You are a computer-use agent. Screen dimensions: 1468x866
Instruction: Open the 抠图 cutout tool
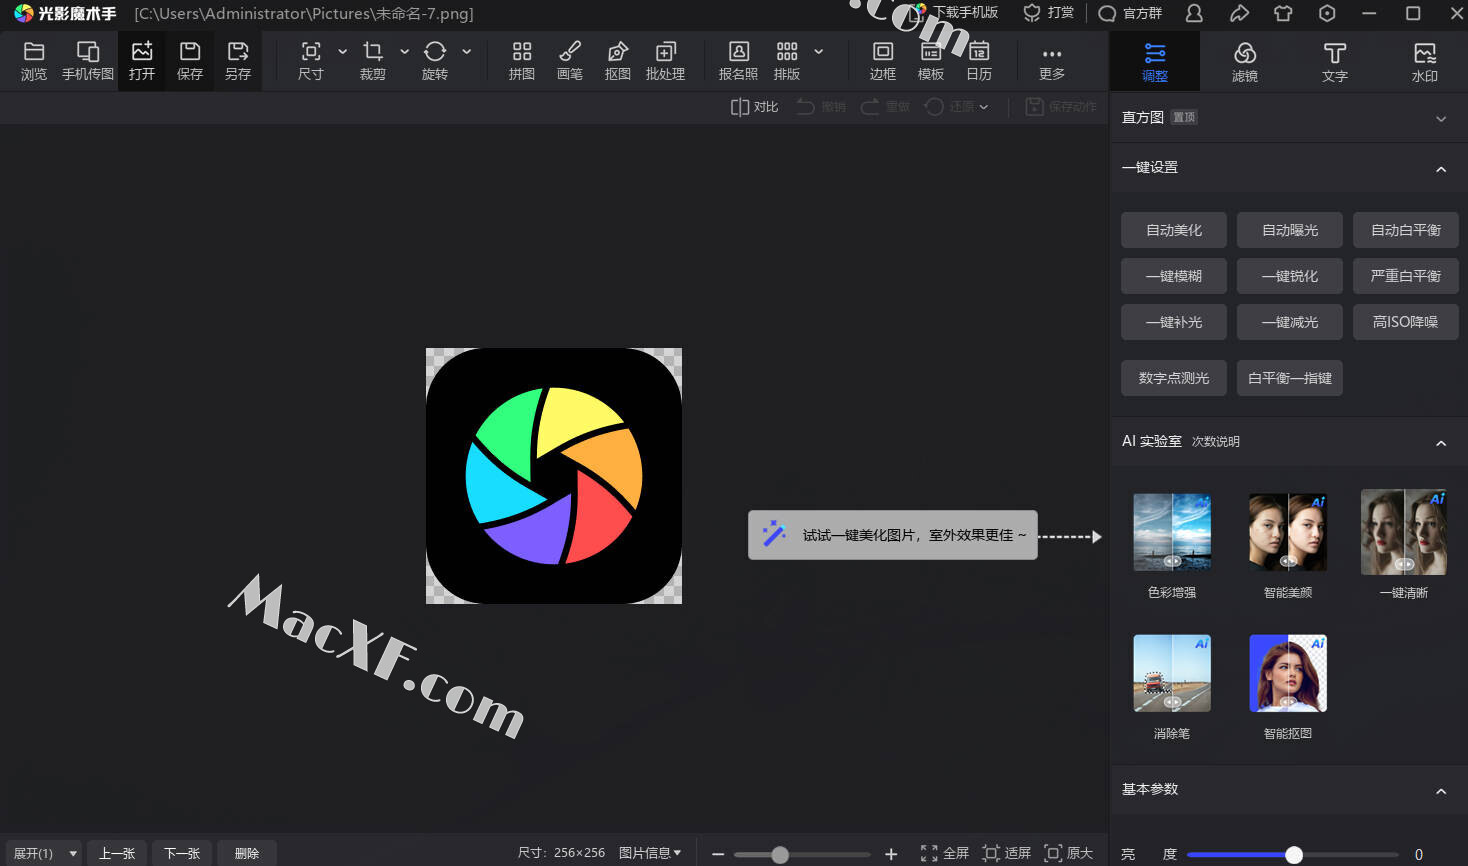point(617,61)
